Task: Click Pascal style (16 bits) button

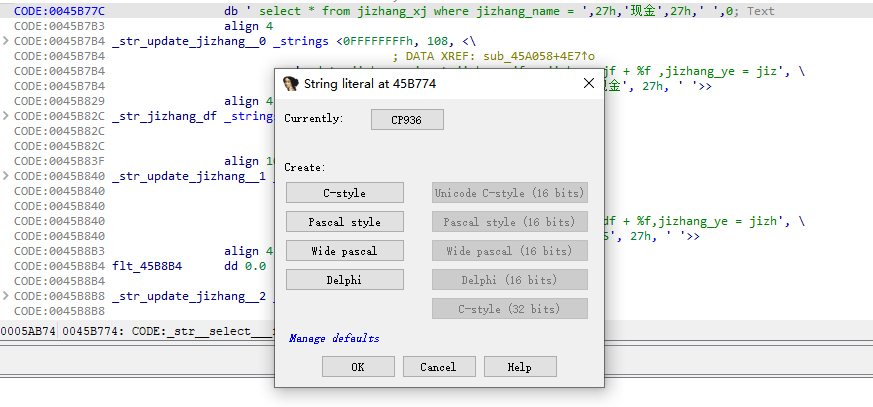Action: (509, 222)
